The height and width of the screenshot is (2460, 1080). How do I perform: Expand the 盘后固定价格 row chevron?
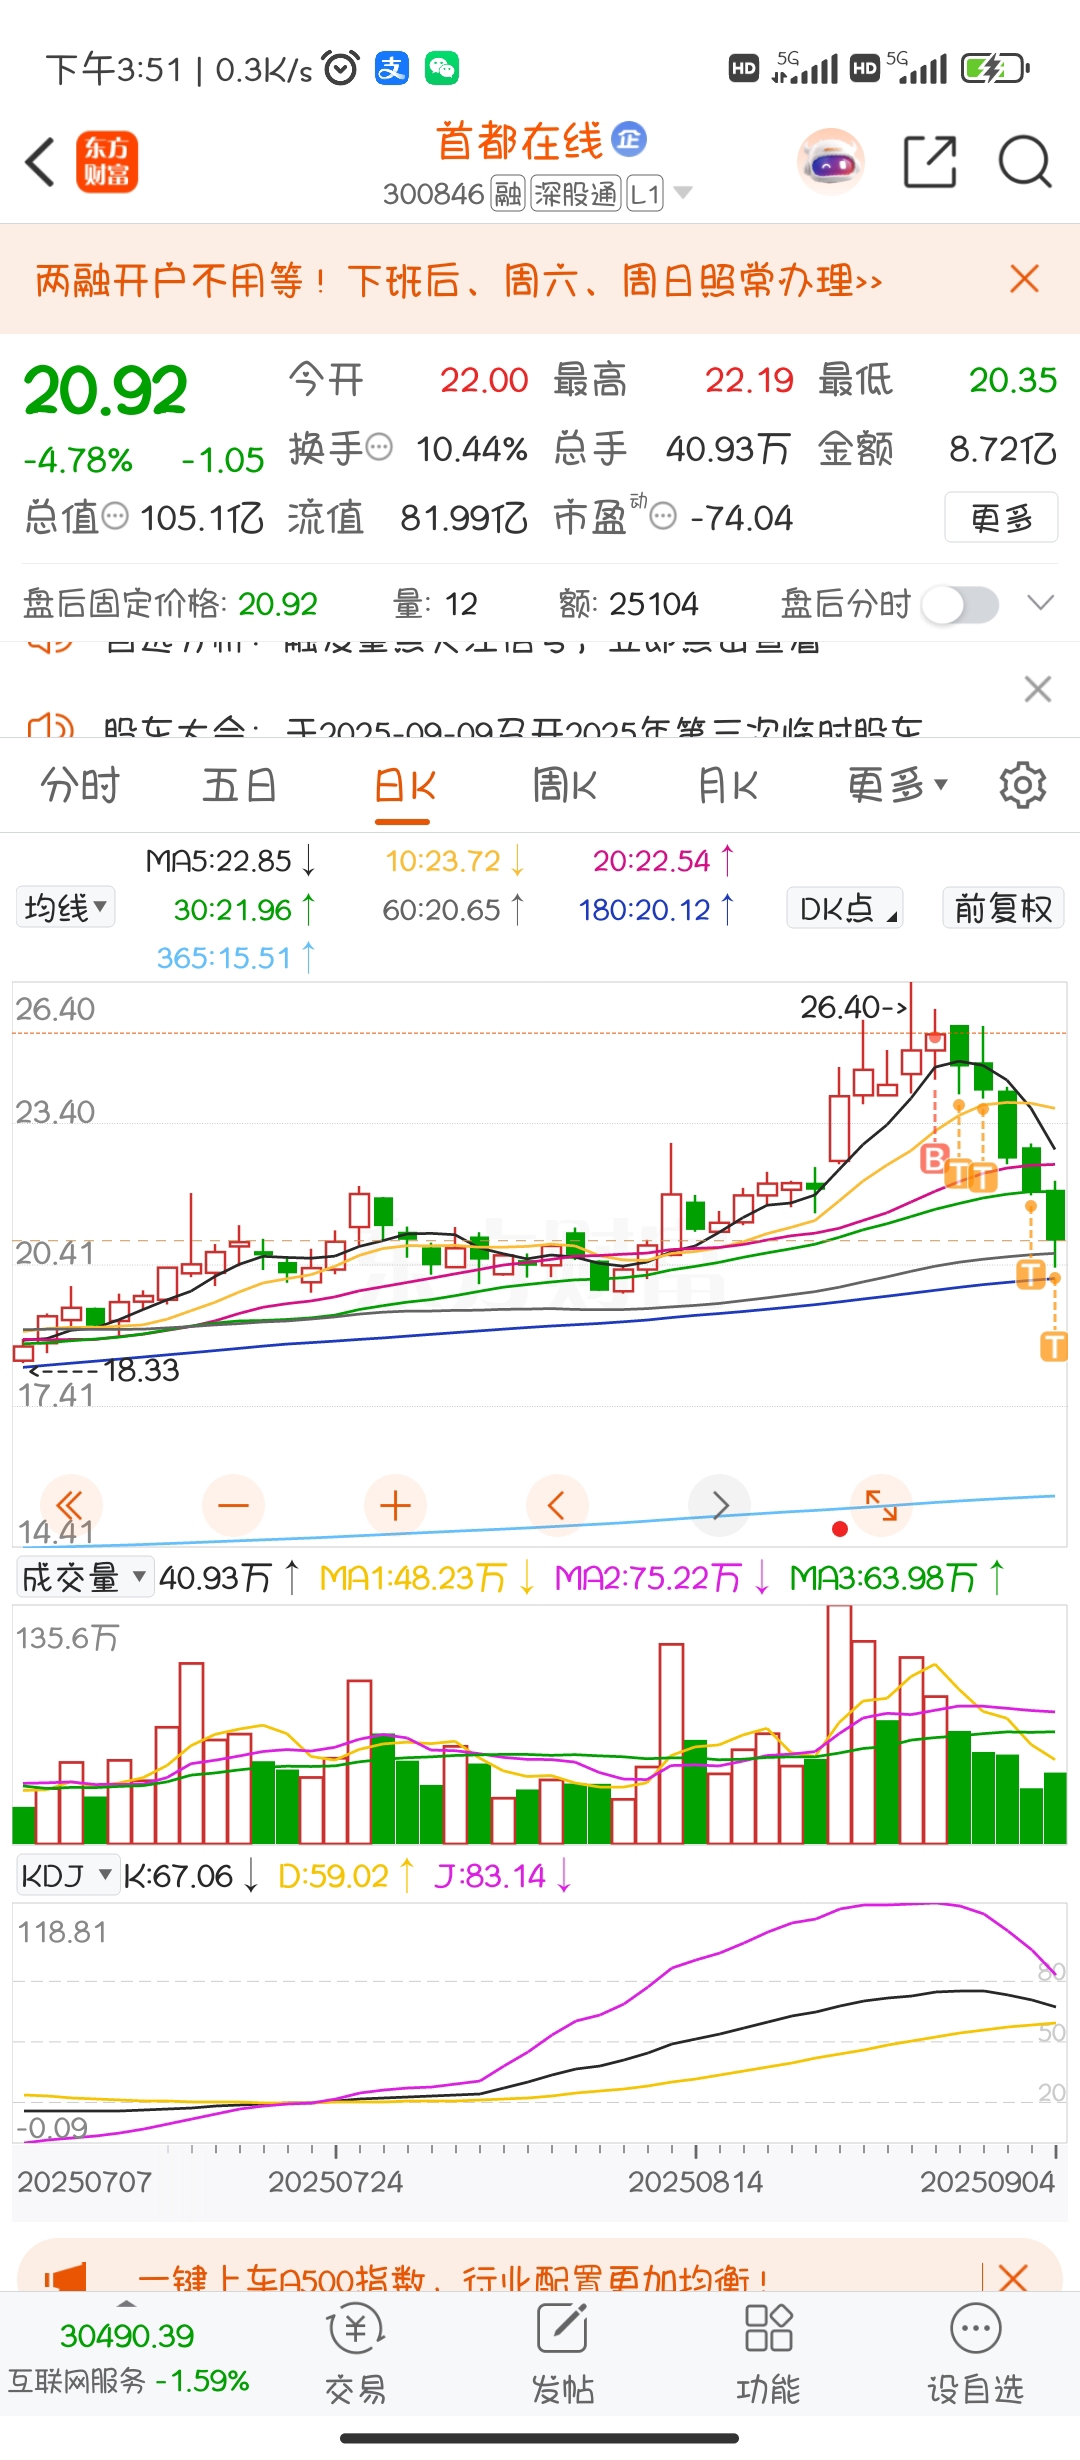1041,603
